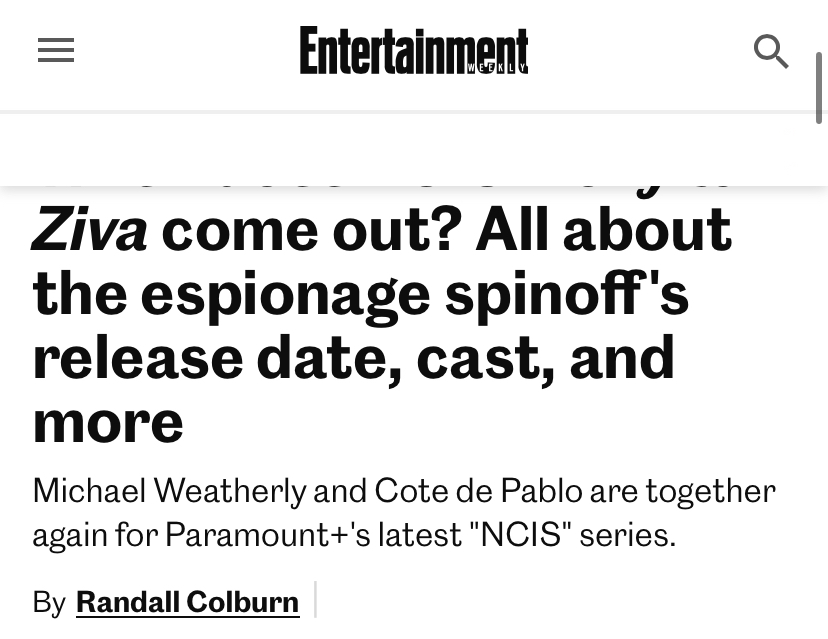Click the divider line after Randall Colburn

click(x=315, y=599)
